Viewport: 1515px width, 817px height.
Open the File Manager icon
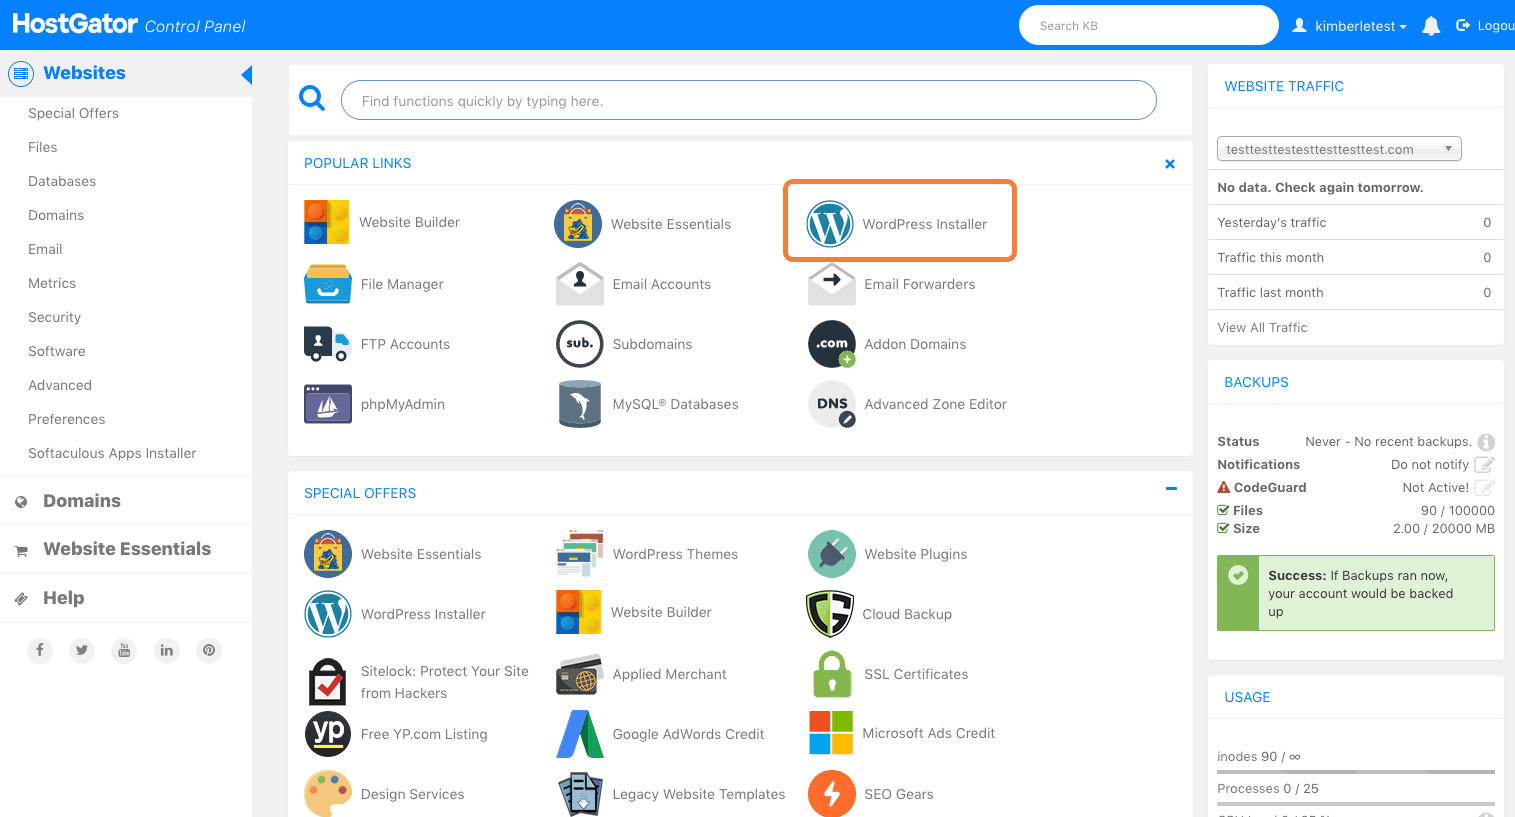(x=327, y=284)
